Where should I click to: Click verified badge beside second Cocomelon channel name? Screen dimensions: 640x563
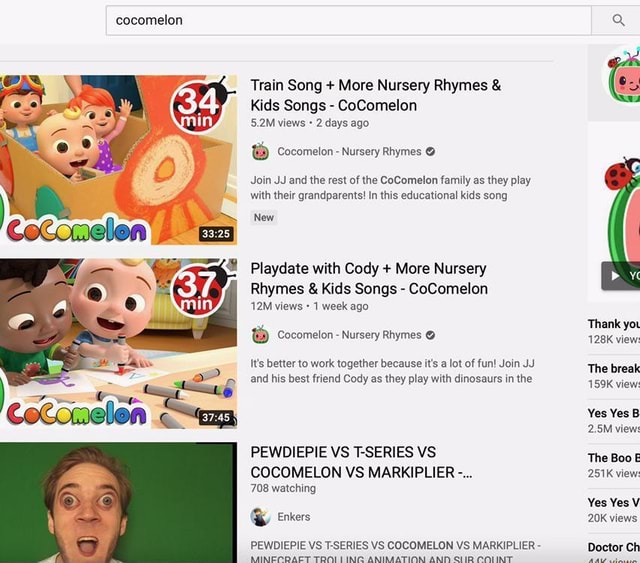point(430,335)
